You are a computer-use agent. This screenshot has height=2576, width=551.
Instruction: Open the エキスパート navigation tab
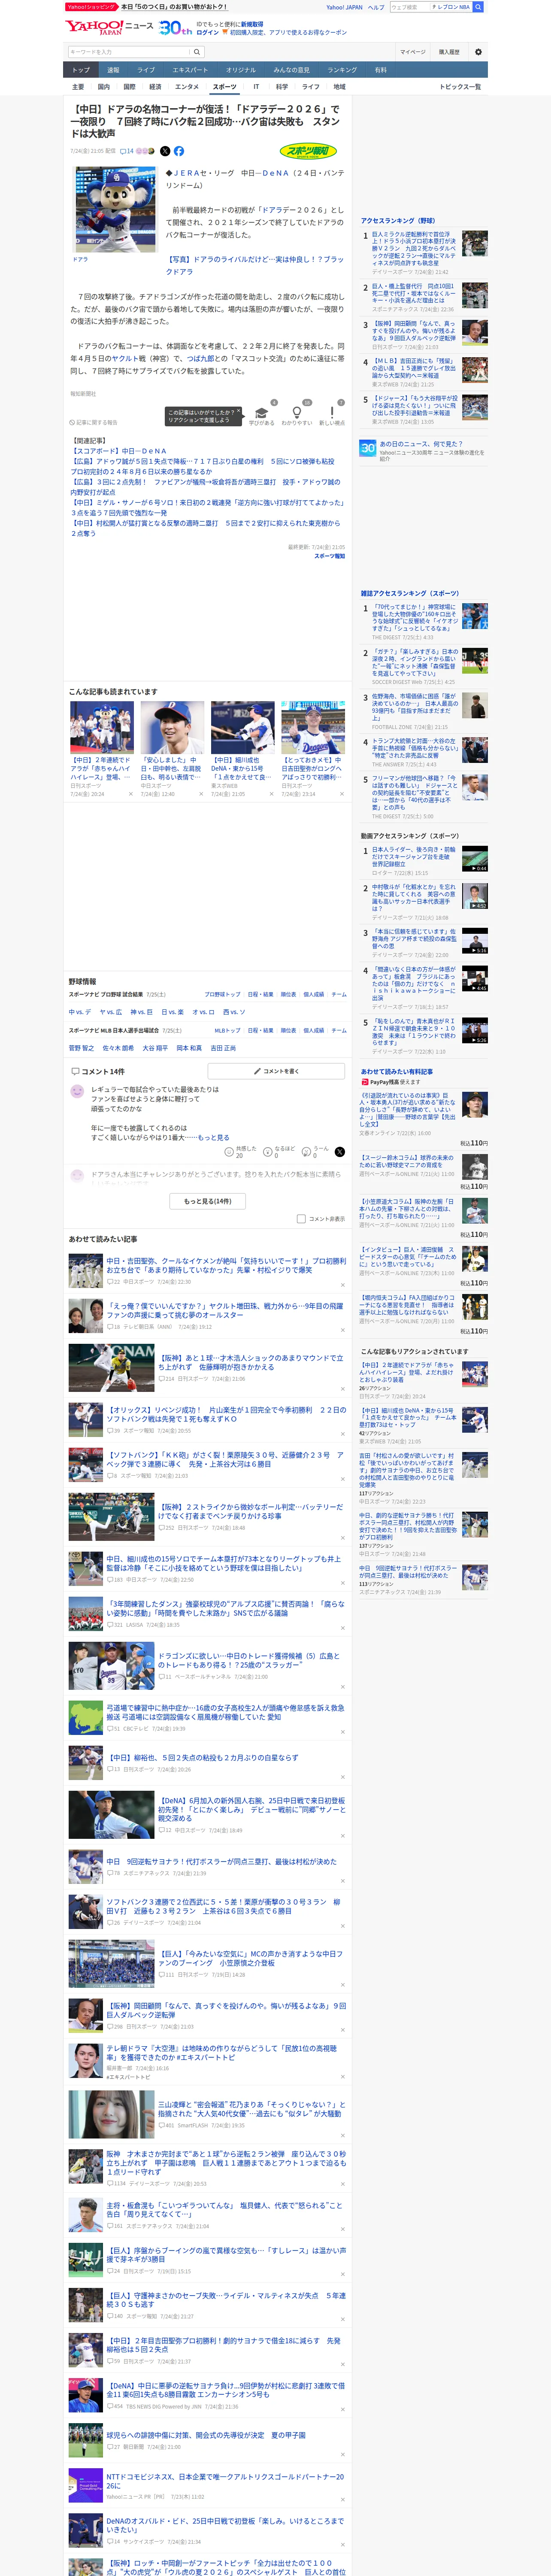coord(190,70)
